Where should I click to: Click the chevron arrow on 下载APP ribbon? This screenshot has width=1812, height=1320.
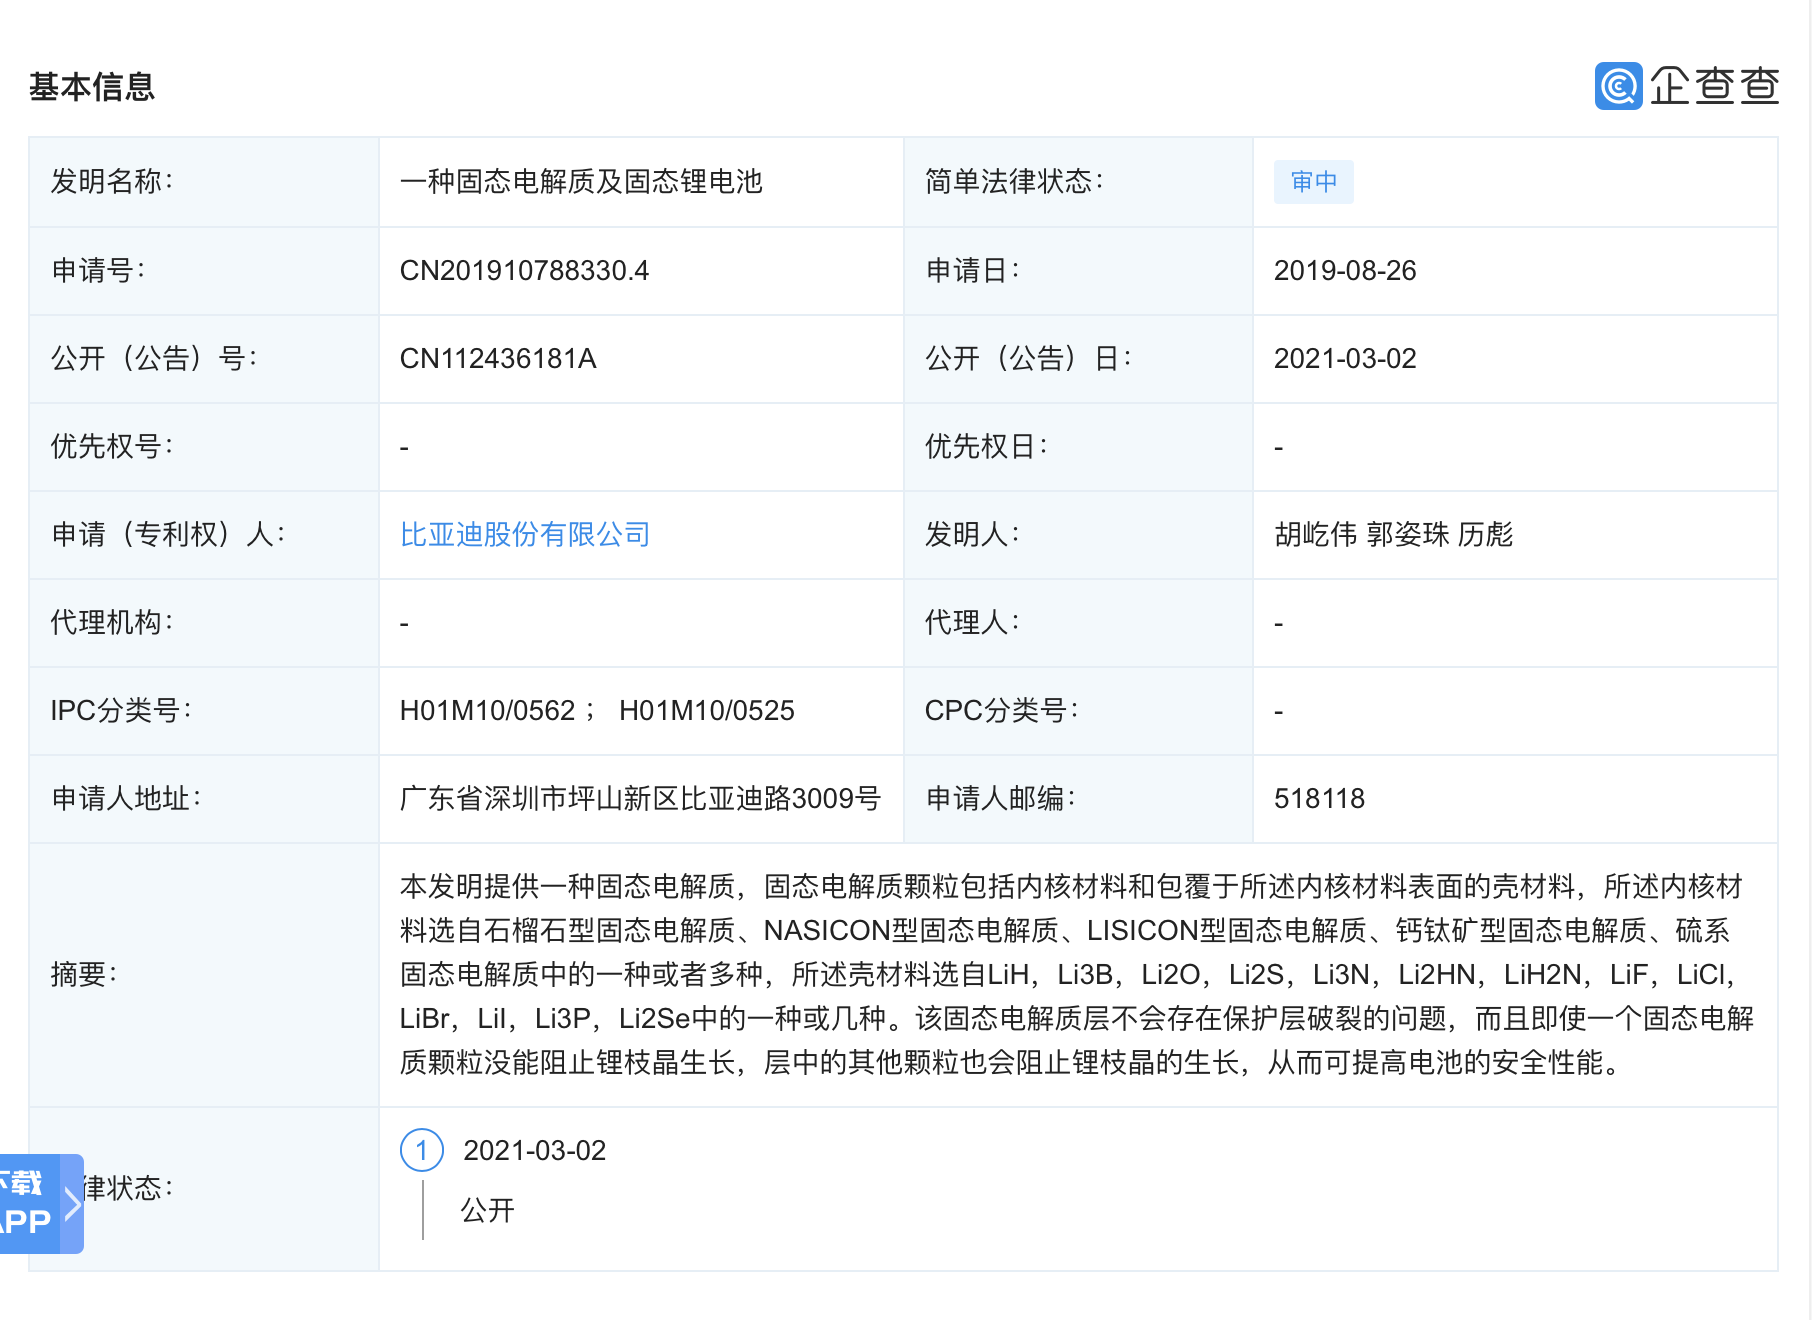point(71,1203)
